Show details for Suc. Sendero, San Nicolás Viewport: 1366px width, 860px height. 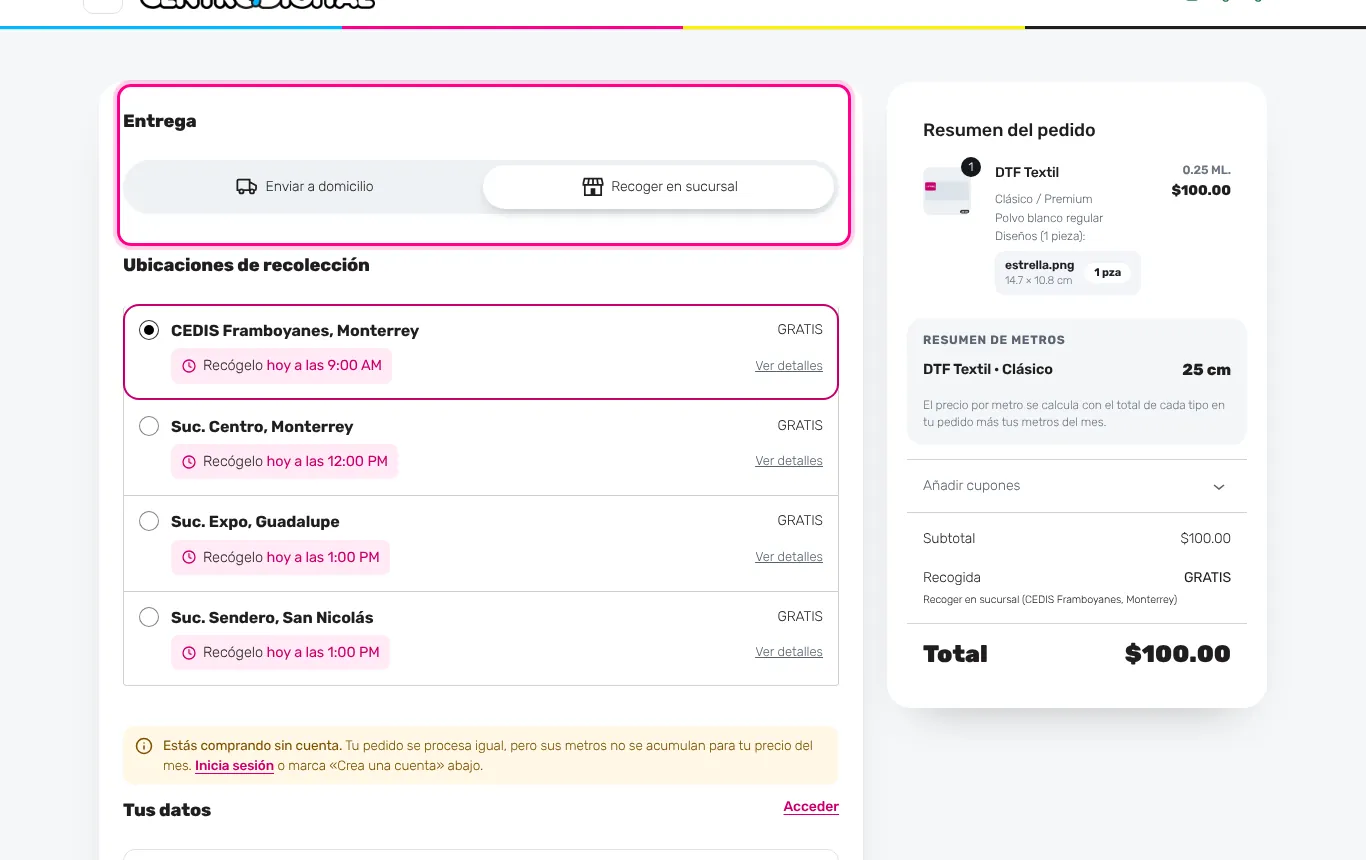pos(789,652)
